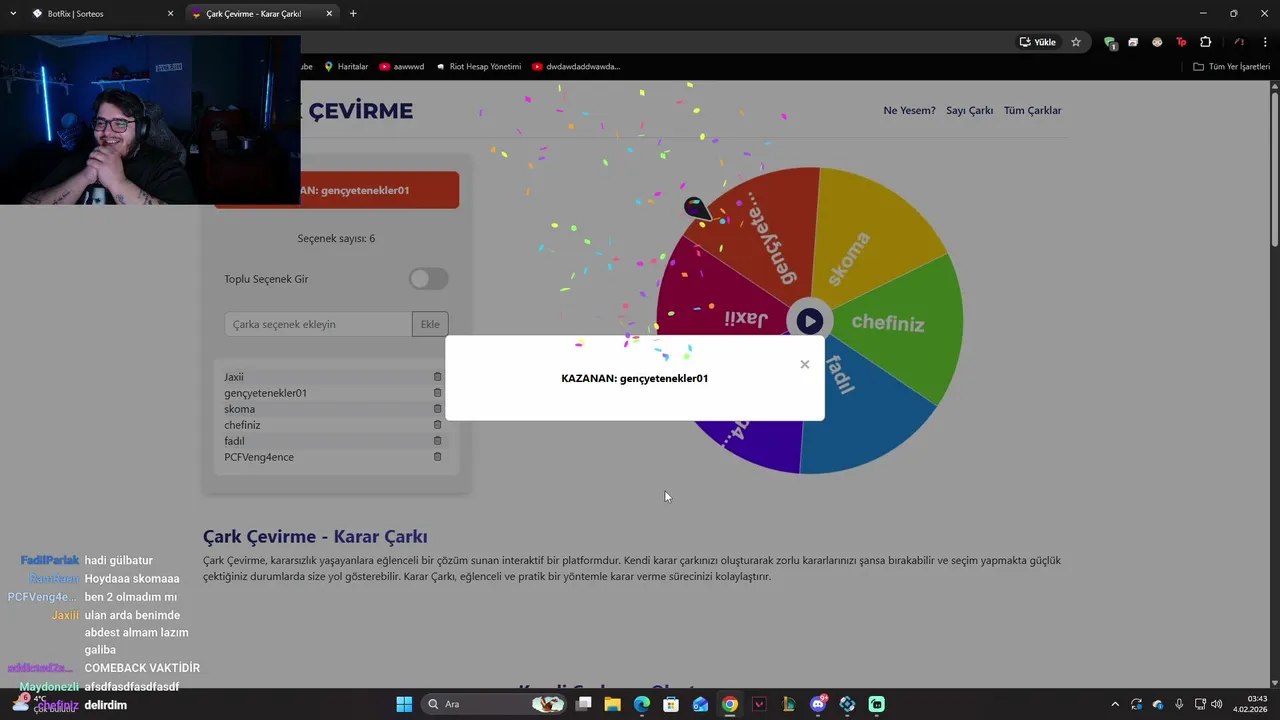Image resolution: width=1280 pixels, height=720 pixels.
Task: Click the Yükle install button
Action: [x=1037, y=42]
